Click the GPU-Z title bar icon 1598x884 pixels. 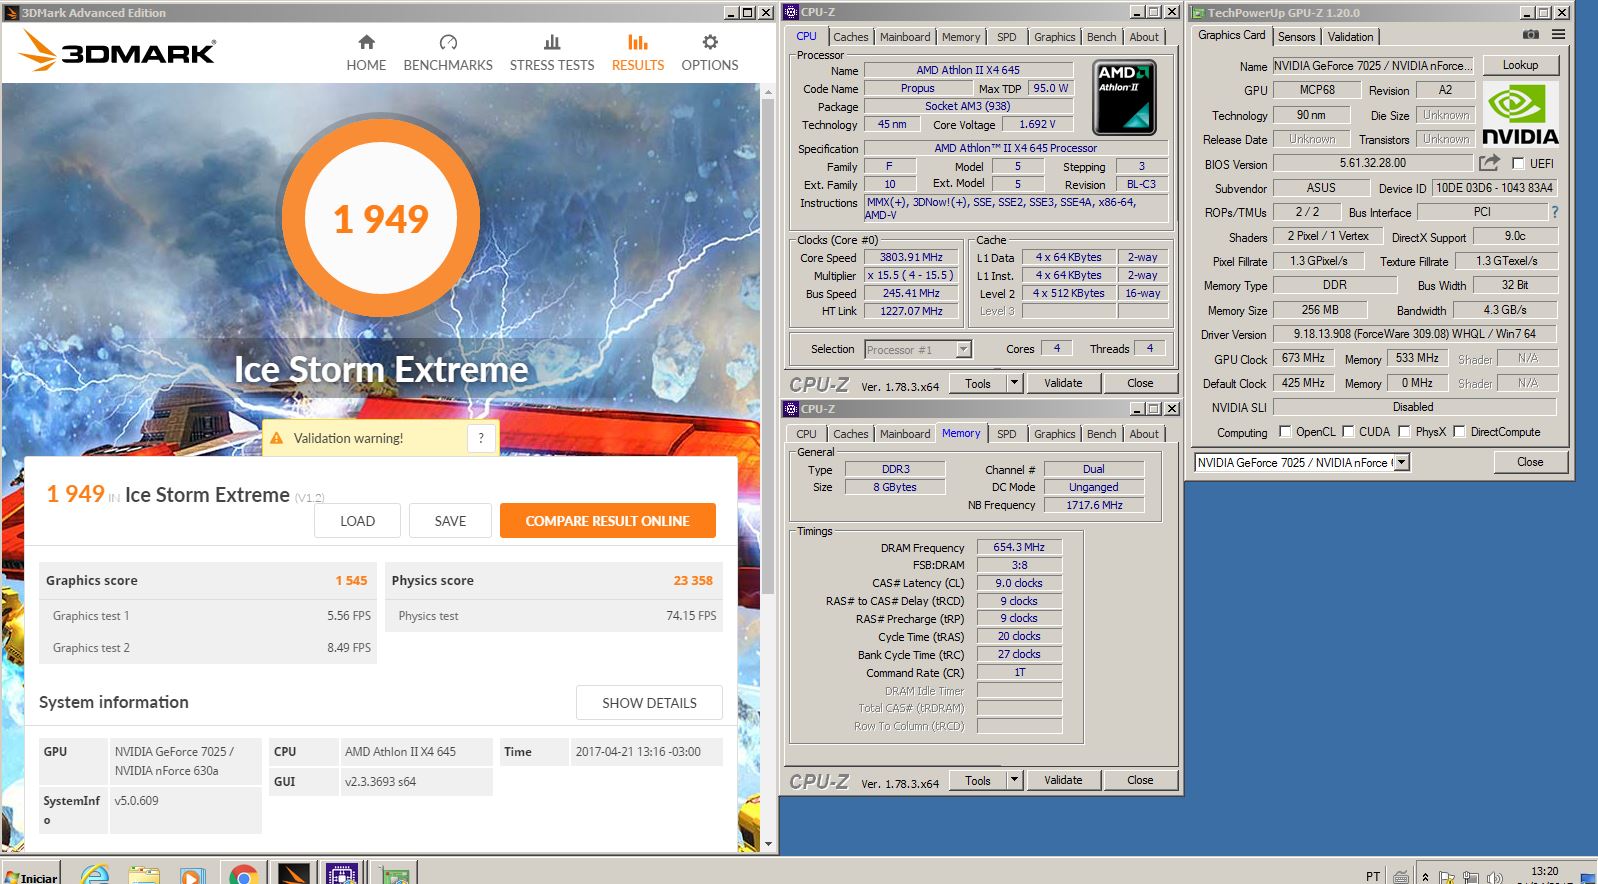[x=1198, y=13]
